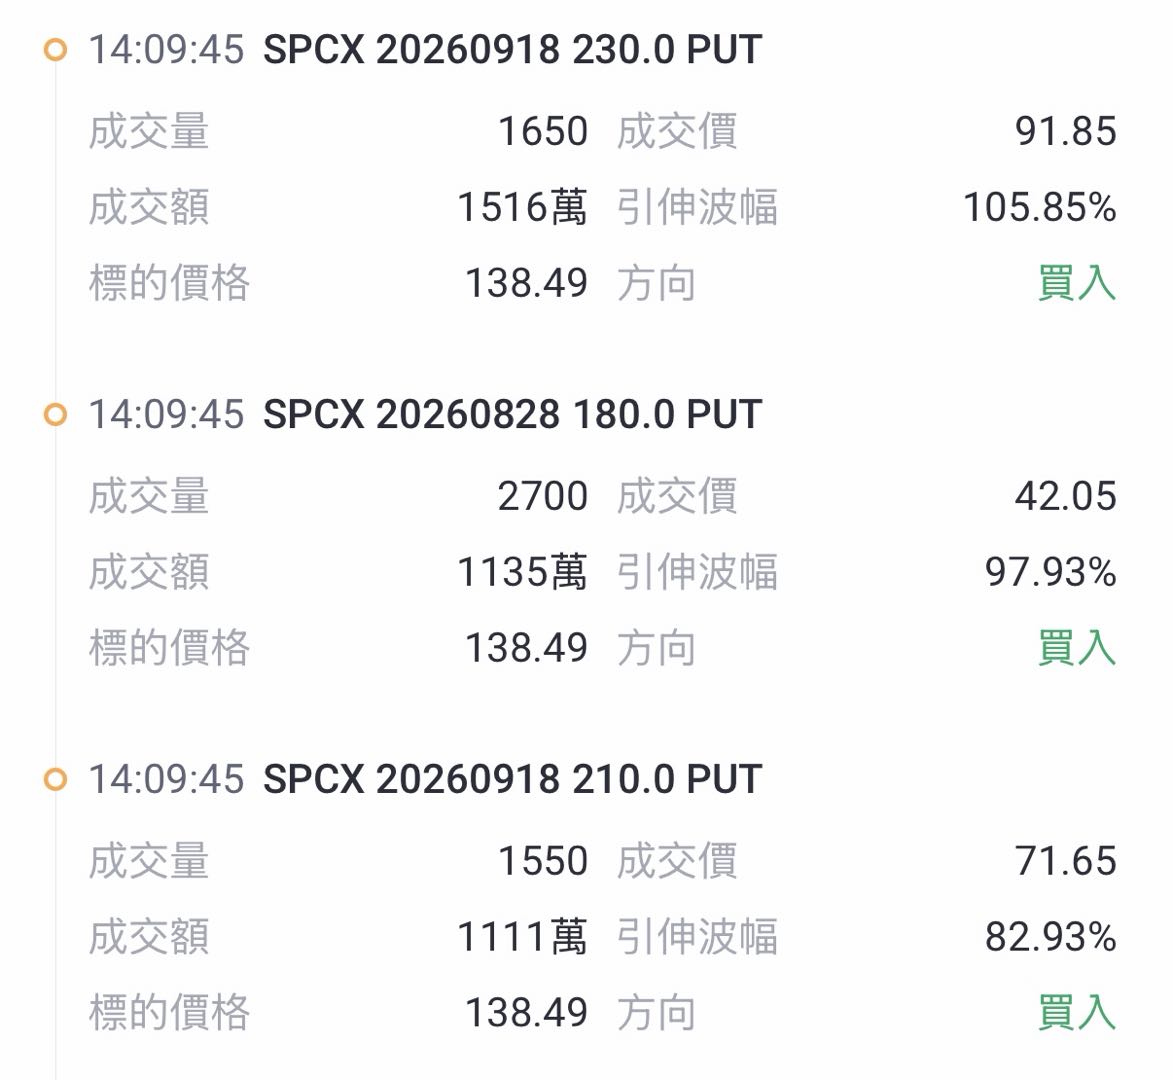This screenshot has width=1173, height=1080.
Task: Click the 42.05 trade price value
Action: [x=1065, y=497]
